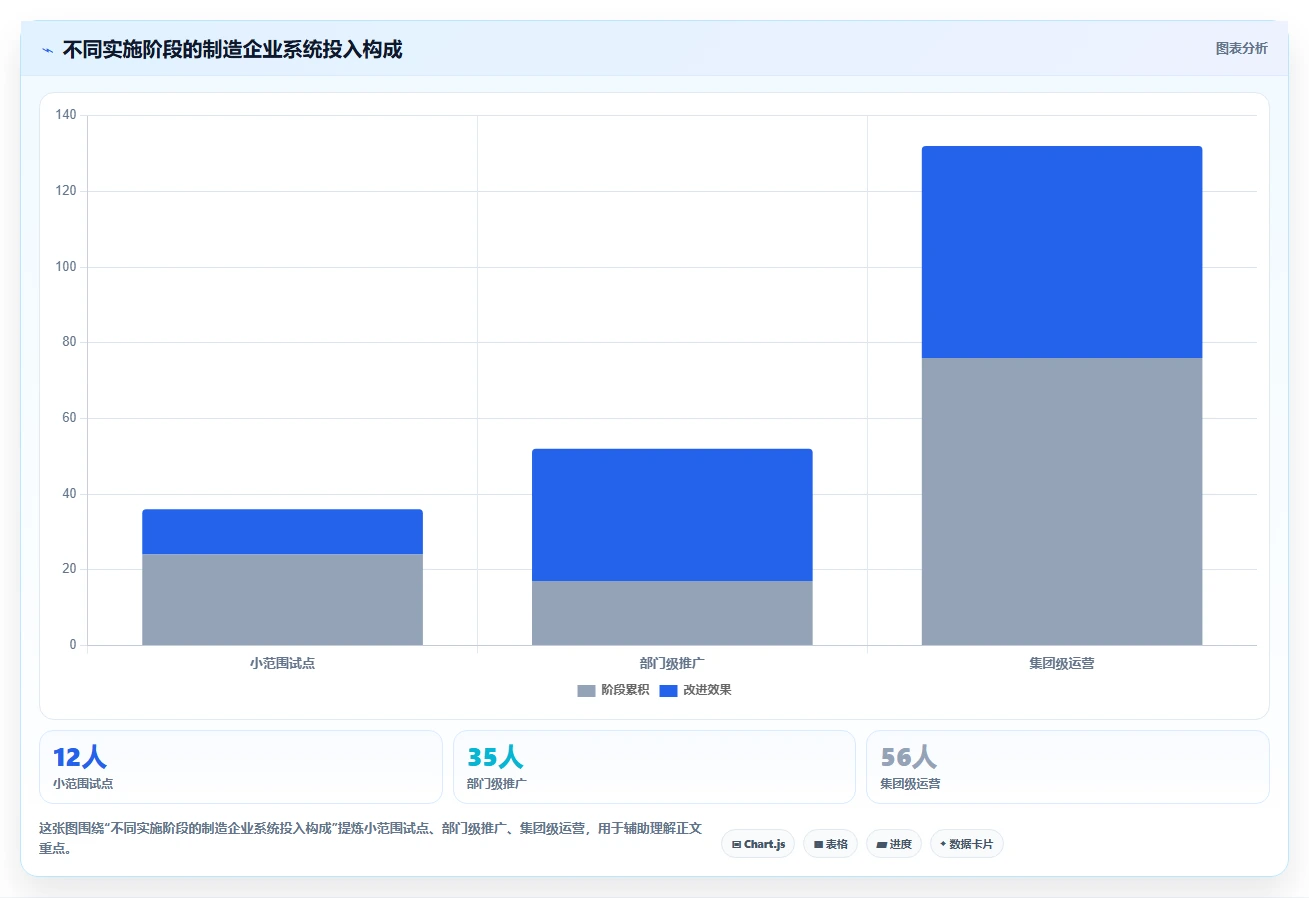Click the blue 改进效果 legend color box
The width and height of the screenshot is (1309, 898).
668,691
